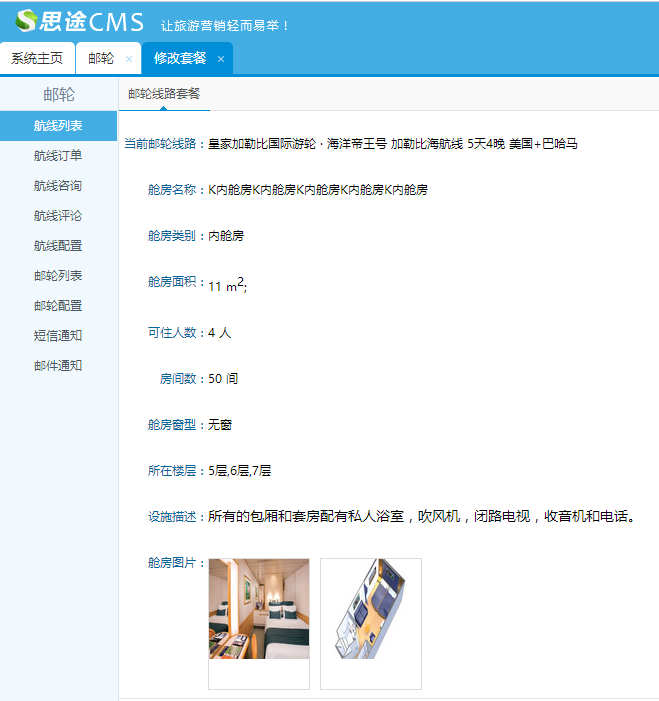
Task: Open 航线咨询 menu item
Action: 58,186
